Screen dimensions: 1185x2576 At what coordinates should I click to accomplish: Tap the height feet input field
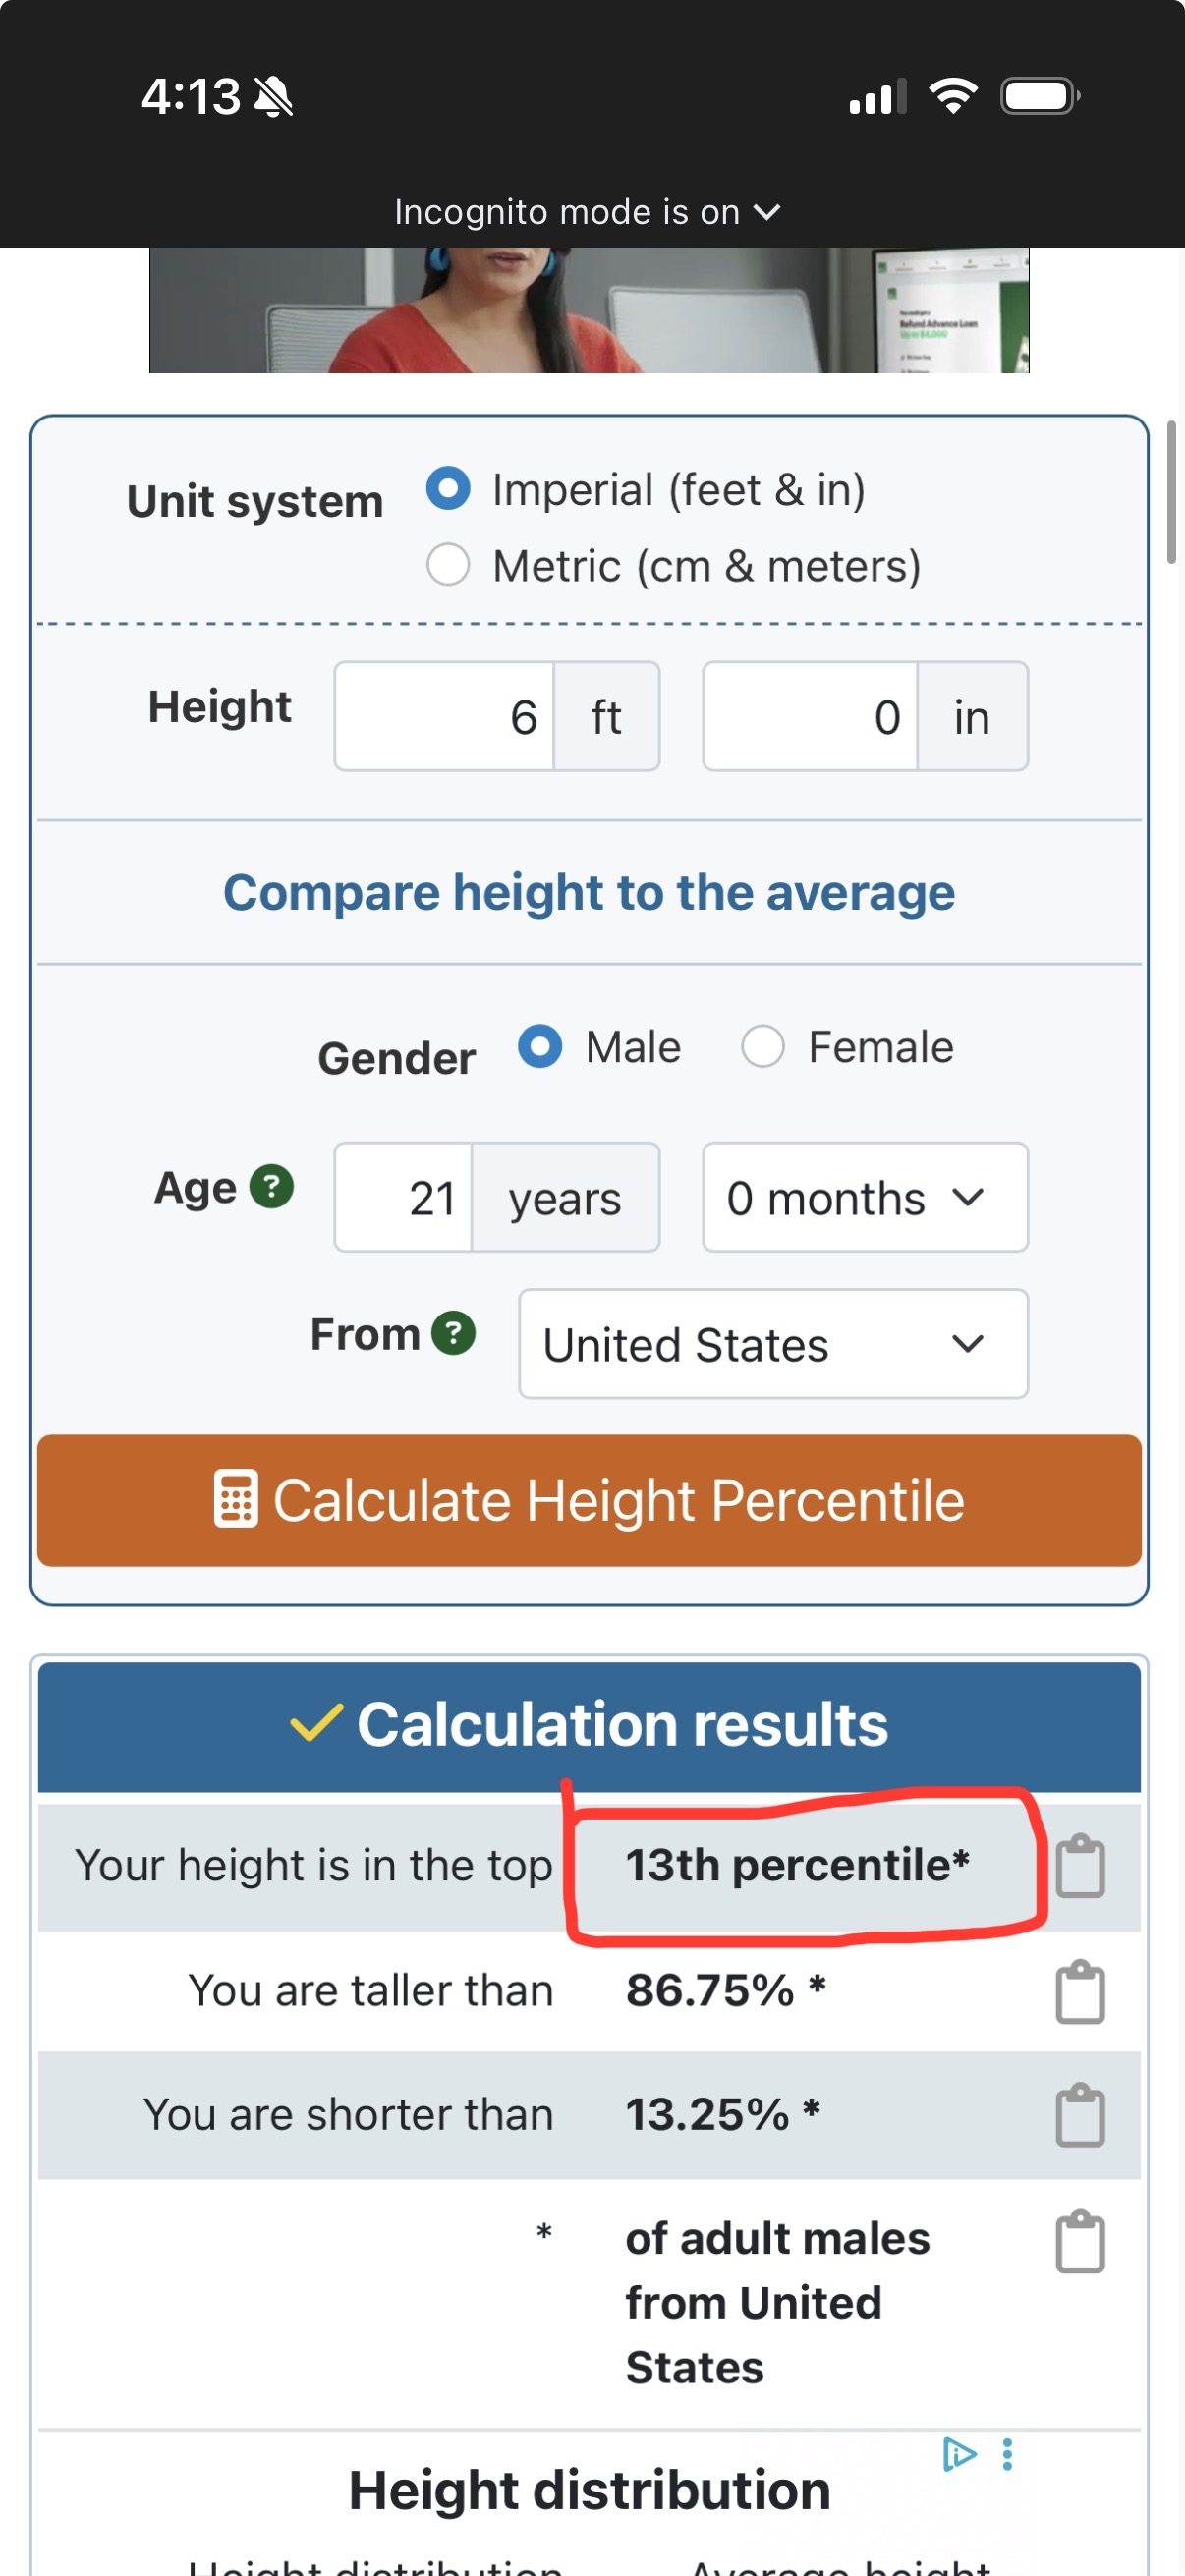(445, 716)
